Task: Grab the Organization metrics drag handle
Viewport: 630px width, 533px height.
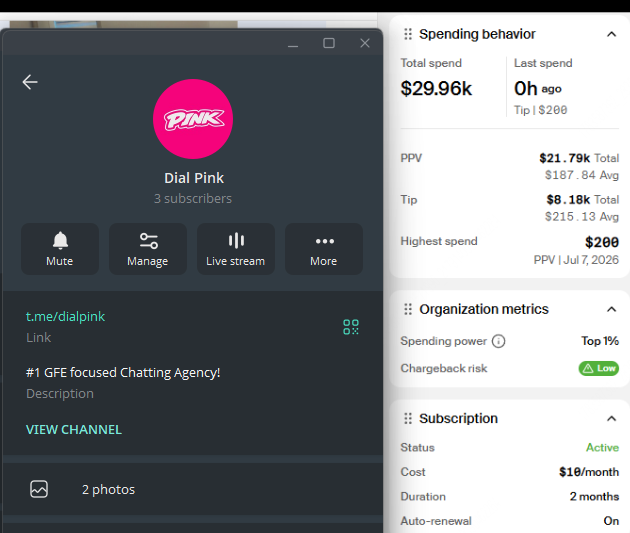Action: pos(408,309)
